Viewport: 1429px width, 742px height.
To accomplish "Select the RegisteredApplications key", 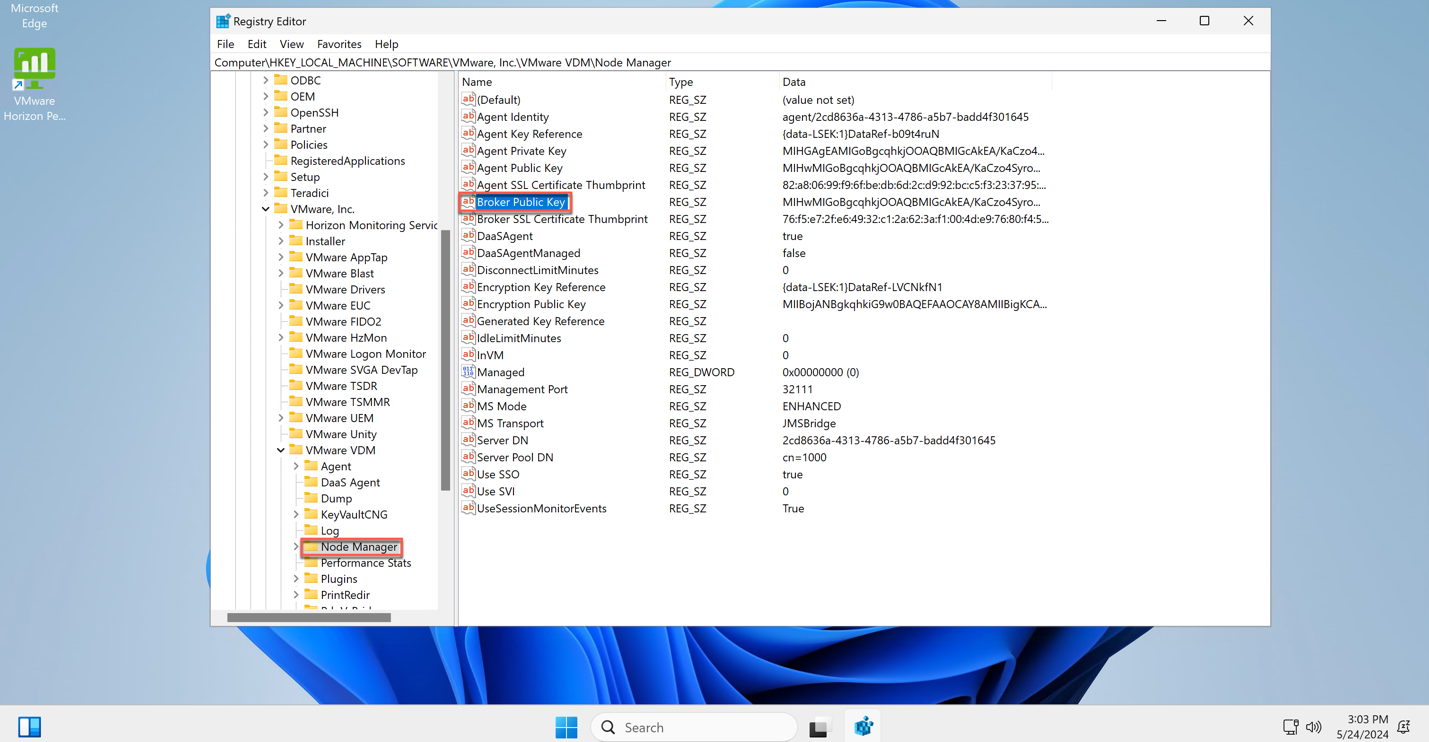I will point(347,161).
